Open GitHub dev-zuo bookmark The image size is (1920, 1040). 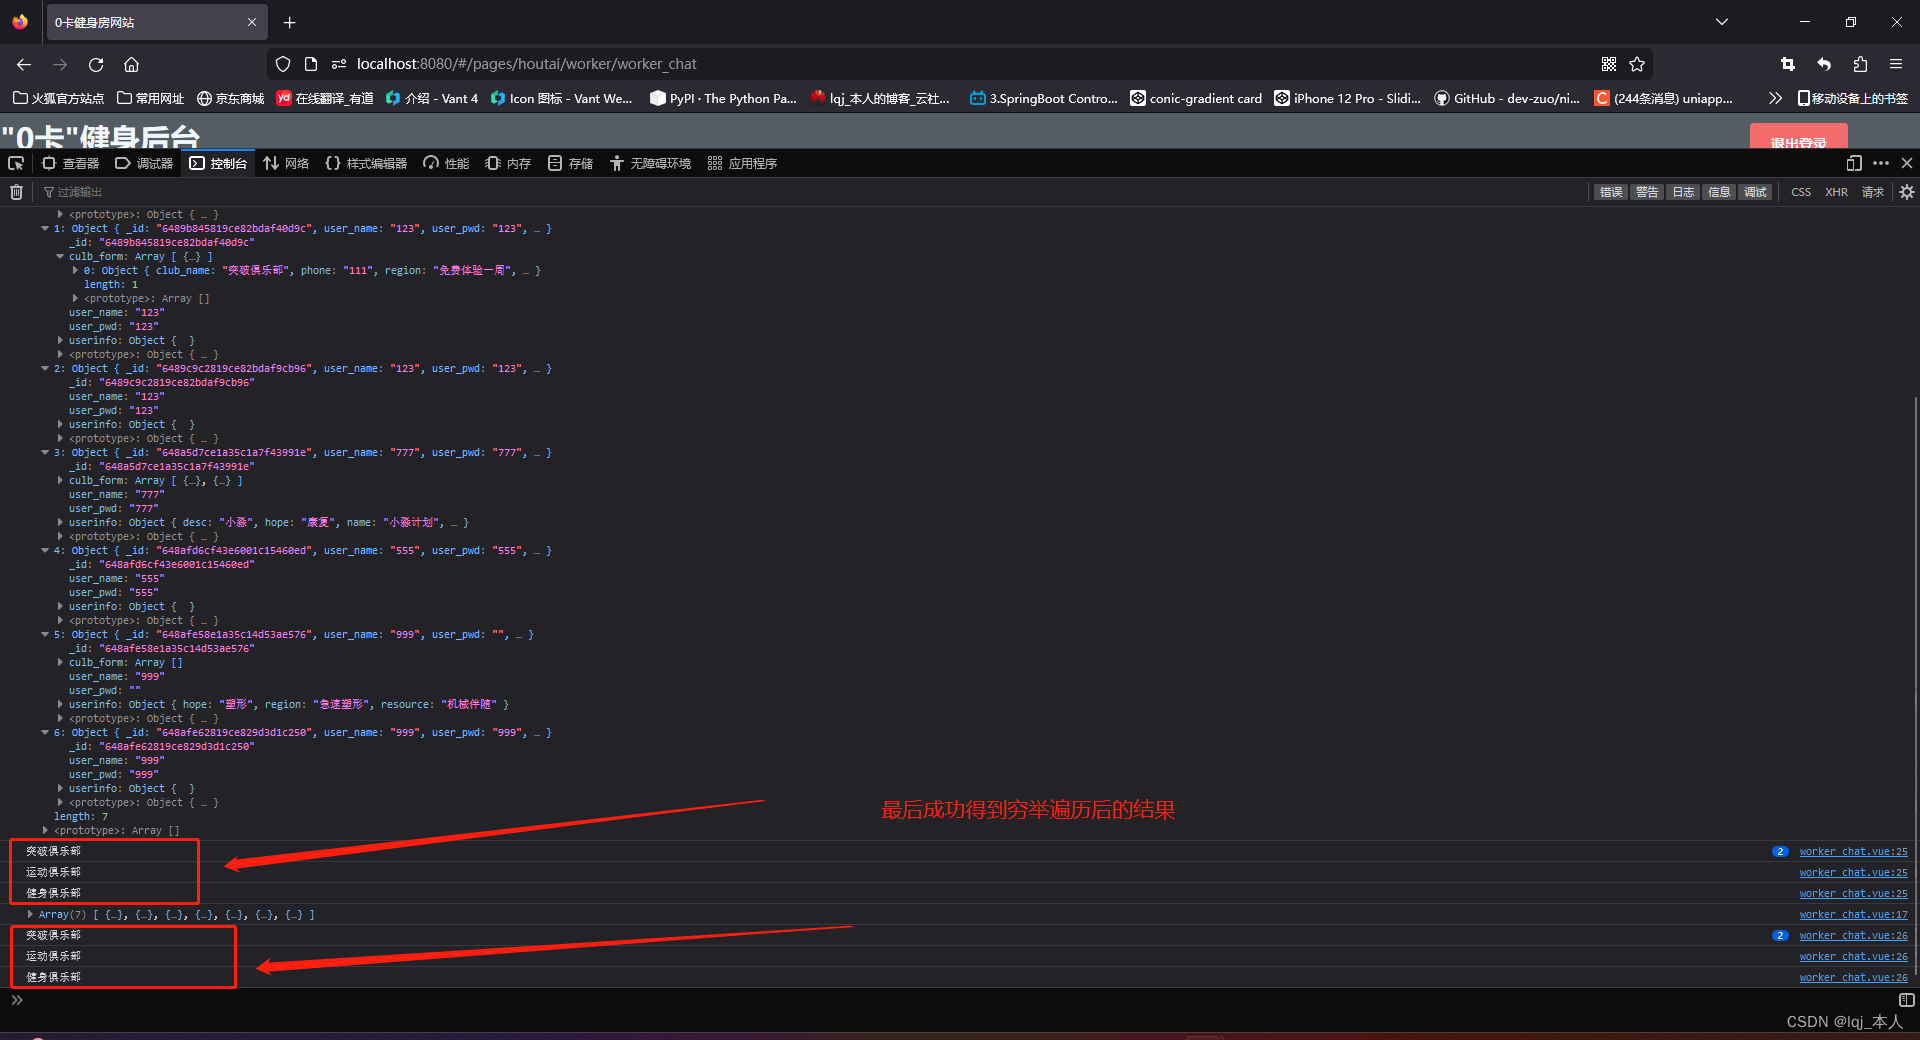pos(1507,98)
